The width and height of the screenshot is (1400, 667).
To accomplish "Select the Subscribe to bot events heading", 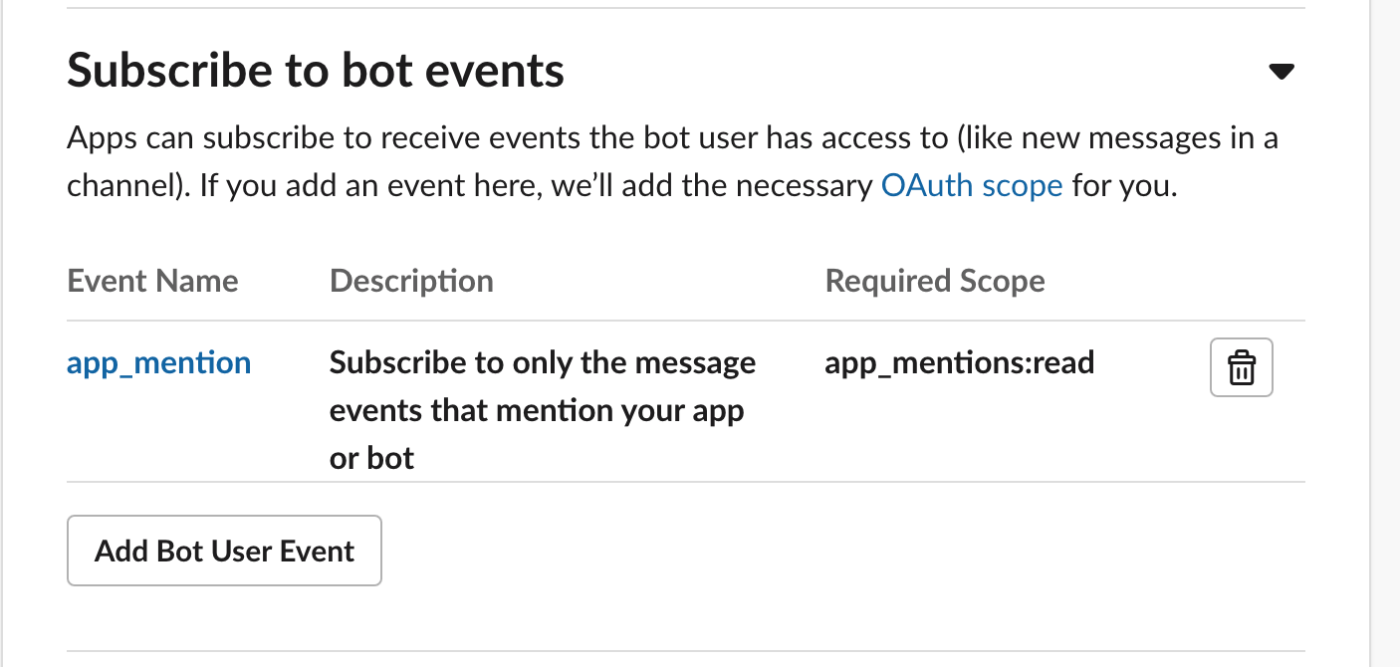I will (316, 71).
